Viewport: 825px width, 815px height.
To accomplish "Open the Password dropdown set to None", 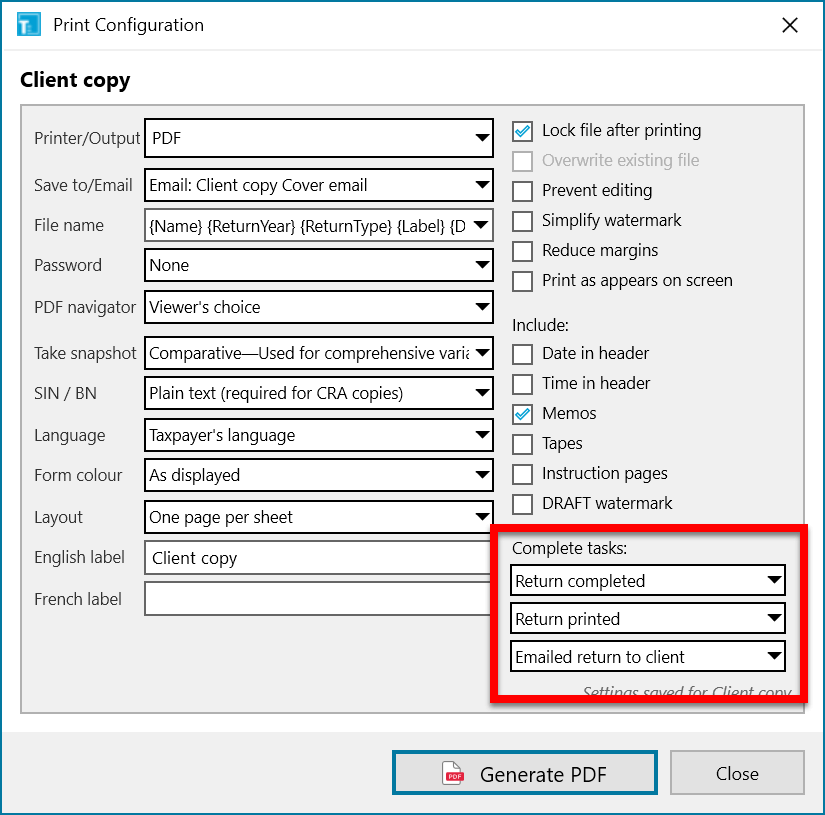I will 319,265.
